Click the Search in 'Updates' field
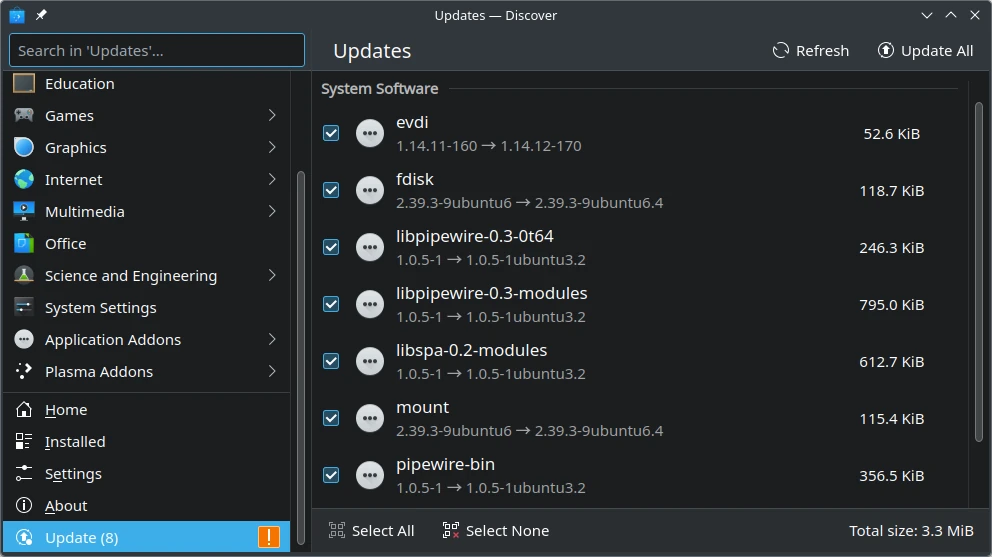 point(157,50)
